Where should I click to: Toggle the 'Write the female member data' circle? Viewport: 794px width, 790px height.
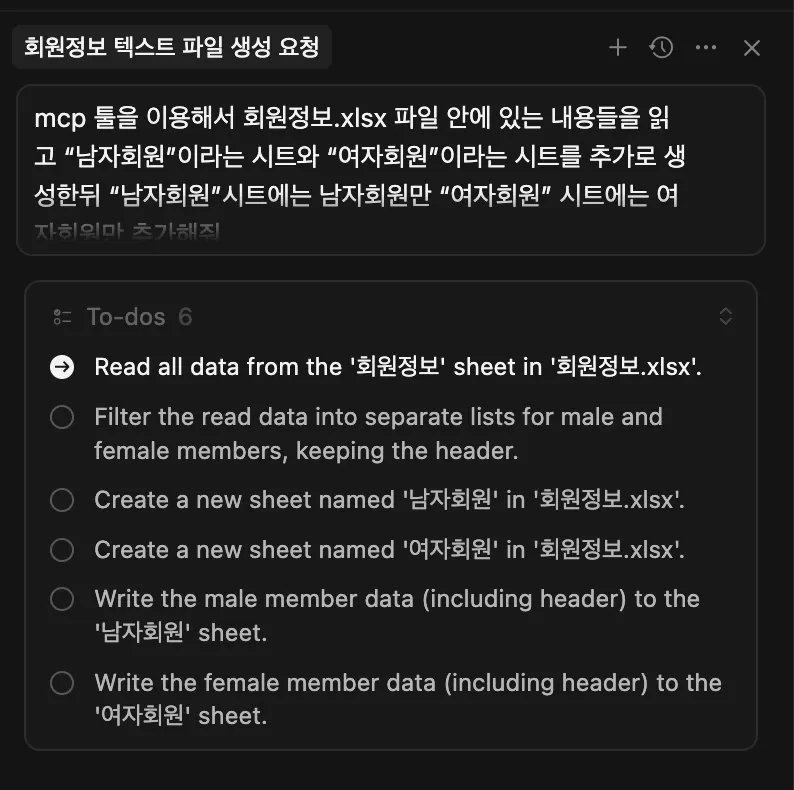point(62,683)
